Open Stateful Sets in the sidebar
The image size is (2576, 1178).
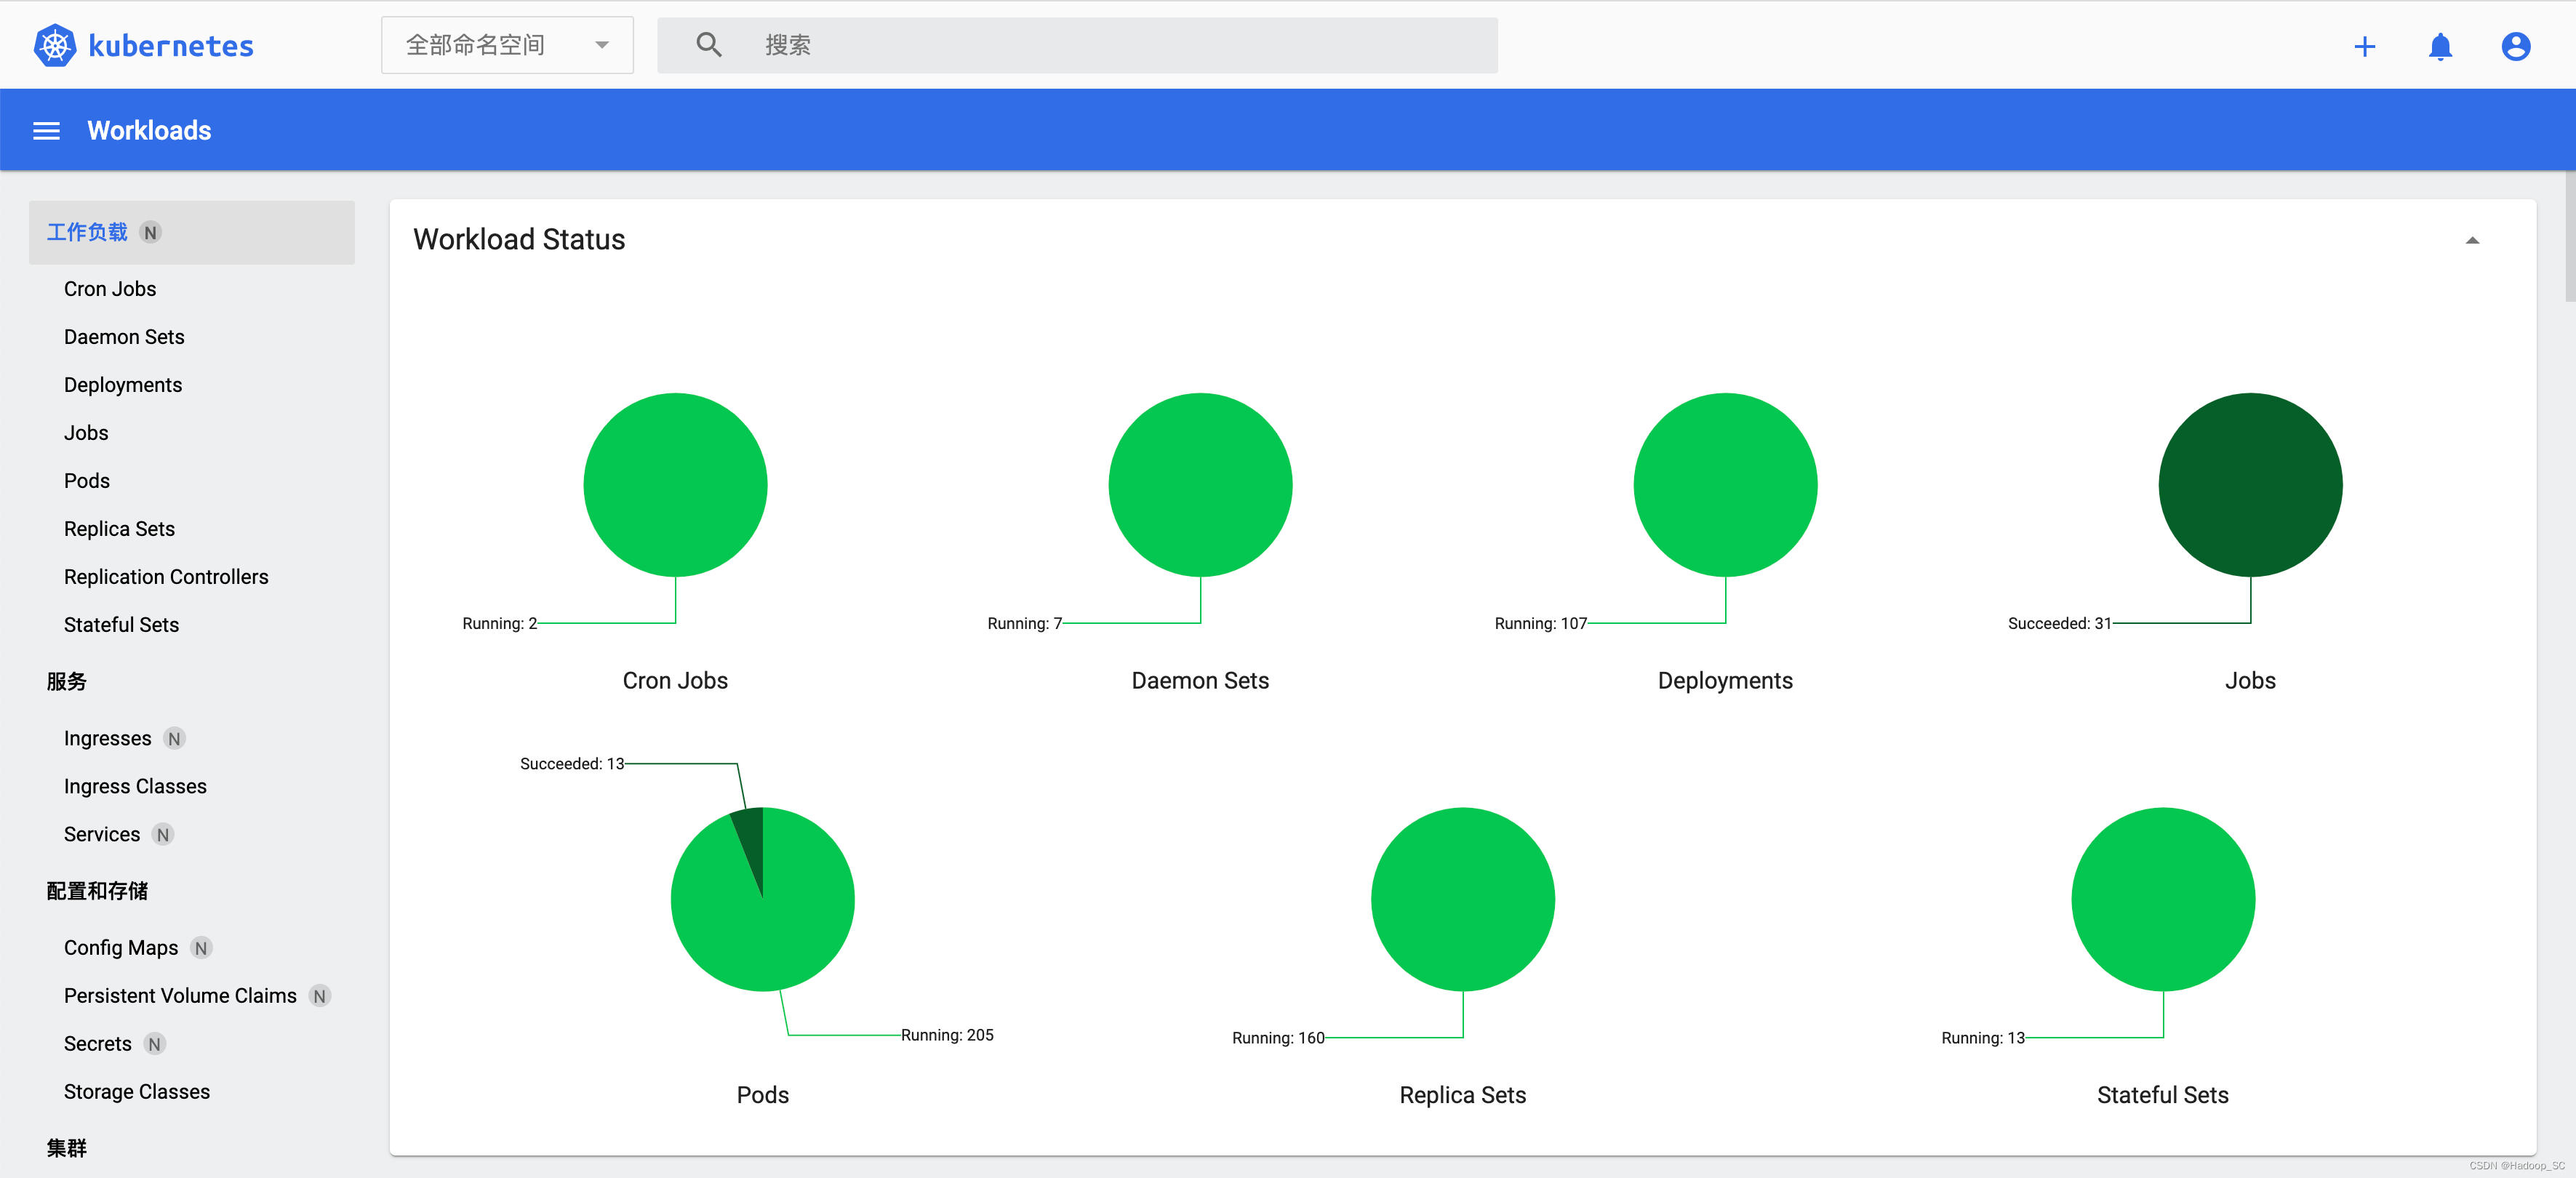[x=121, y=625]
